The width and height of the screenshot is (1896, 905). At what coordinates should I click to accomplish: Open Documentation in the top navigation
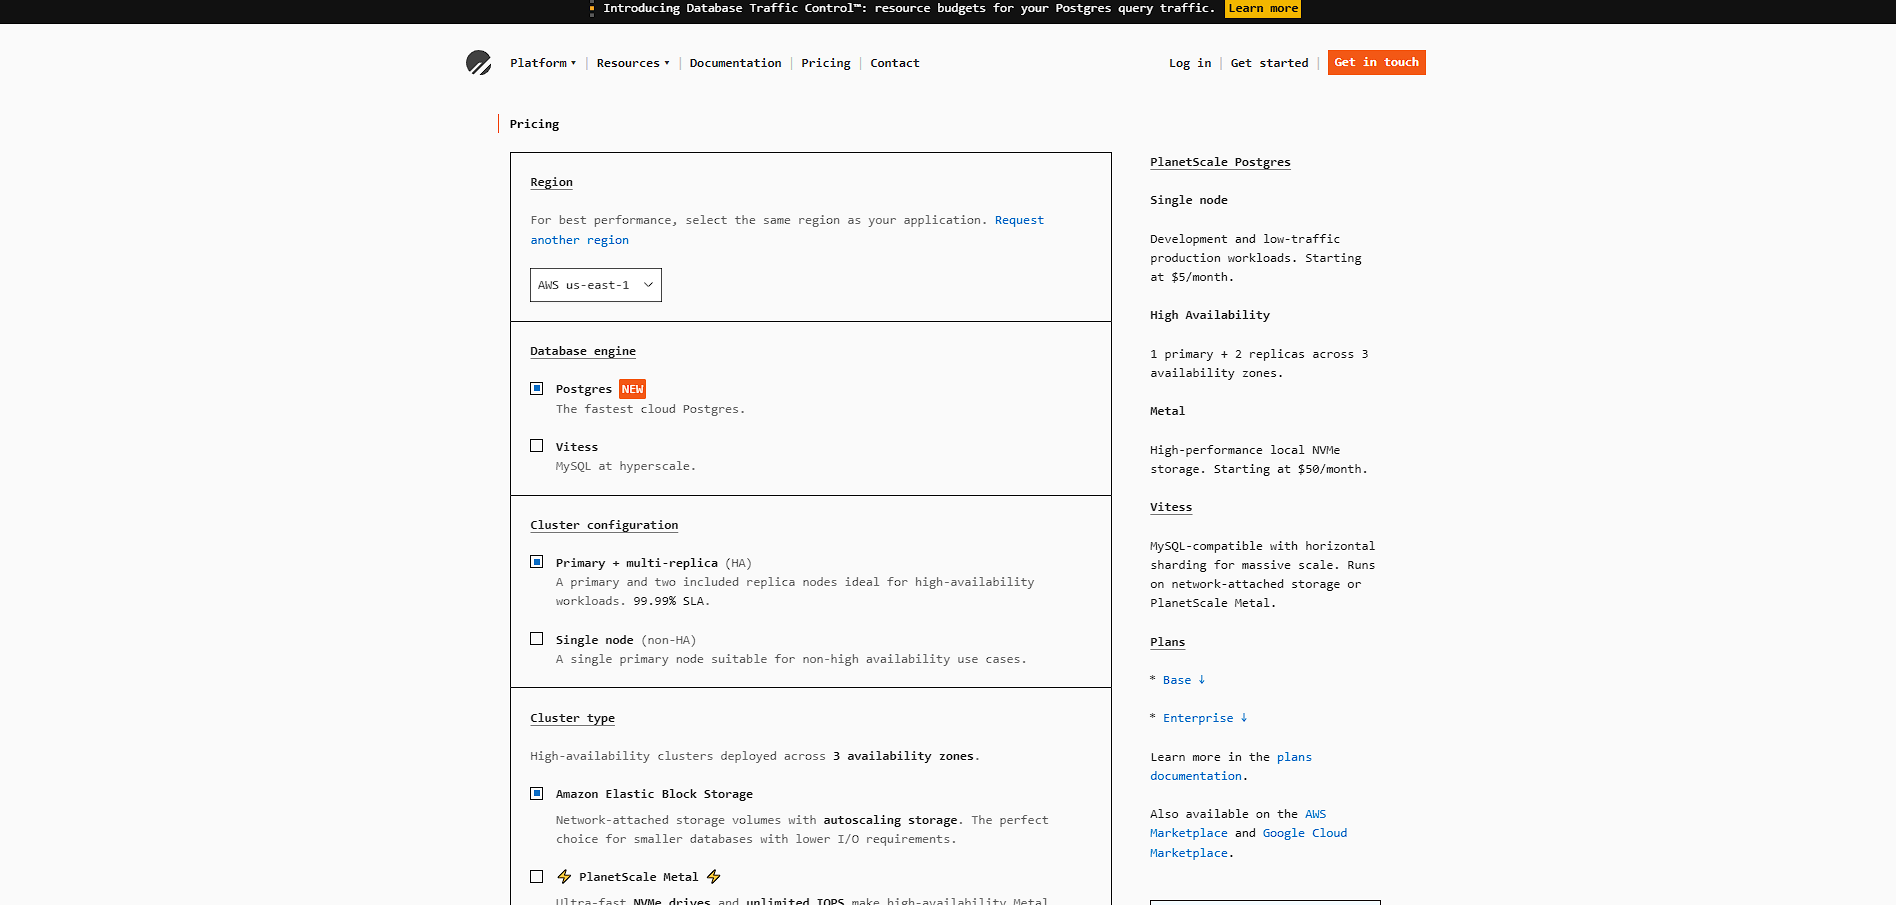[735, 63]
